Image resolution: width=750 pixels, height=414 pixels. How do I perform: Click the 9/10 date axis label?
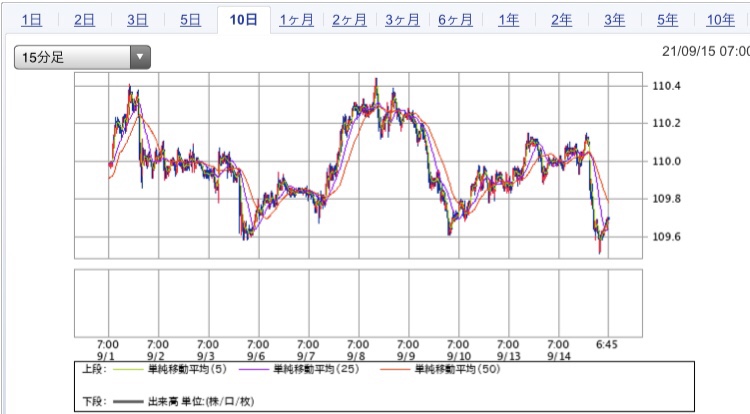[x=459, y=356]
